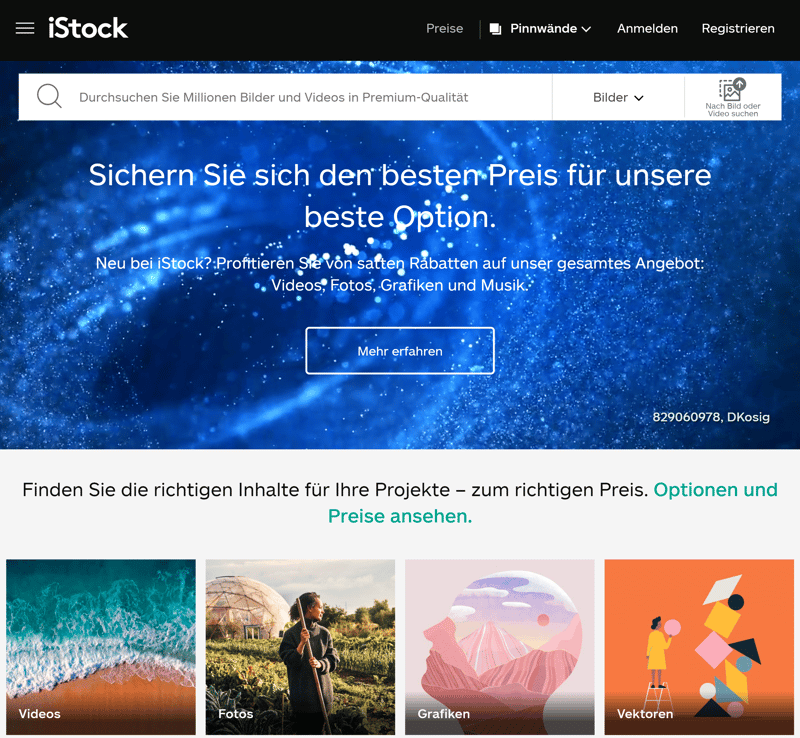
Task: Open the Fotos category thumbnail
Action: tap(300, 647)
